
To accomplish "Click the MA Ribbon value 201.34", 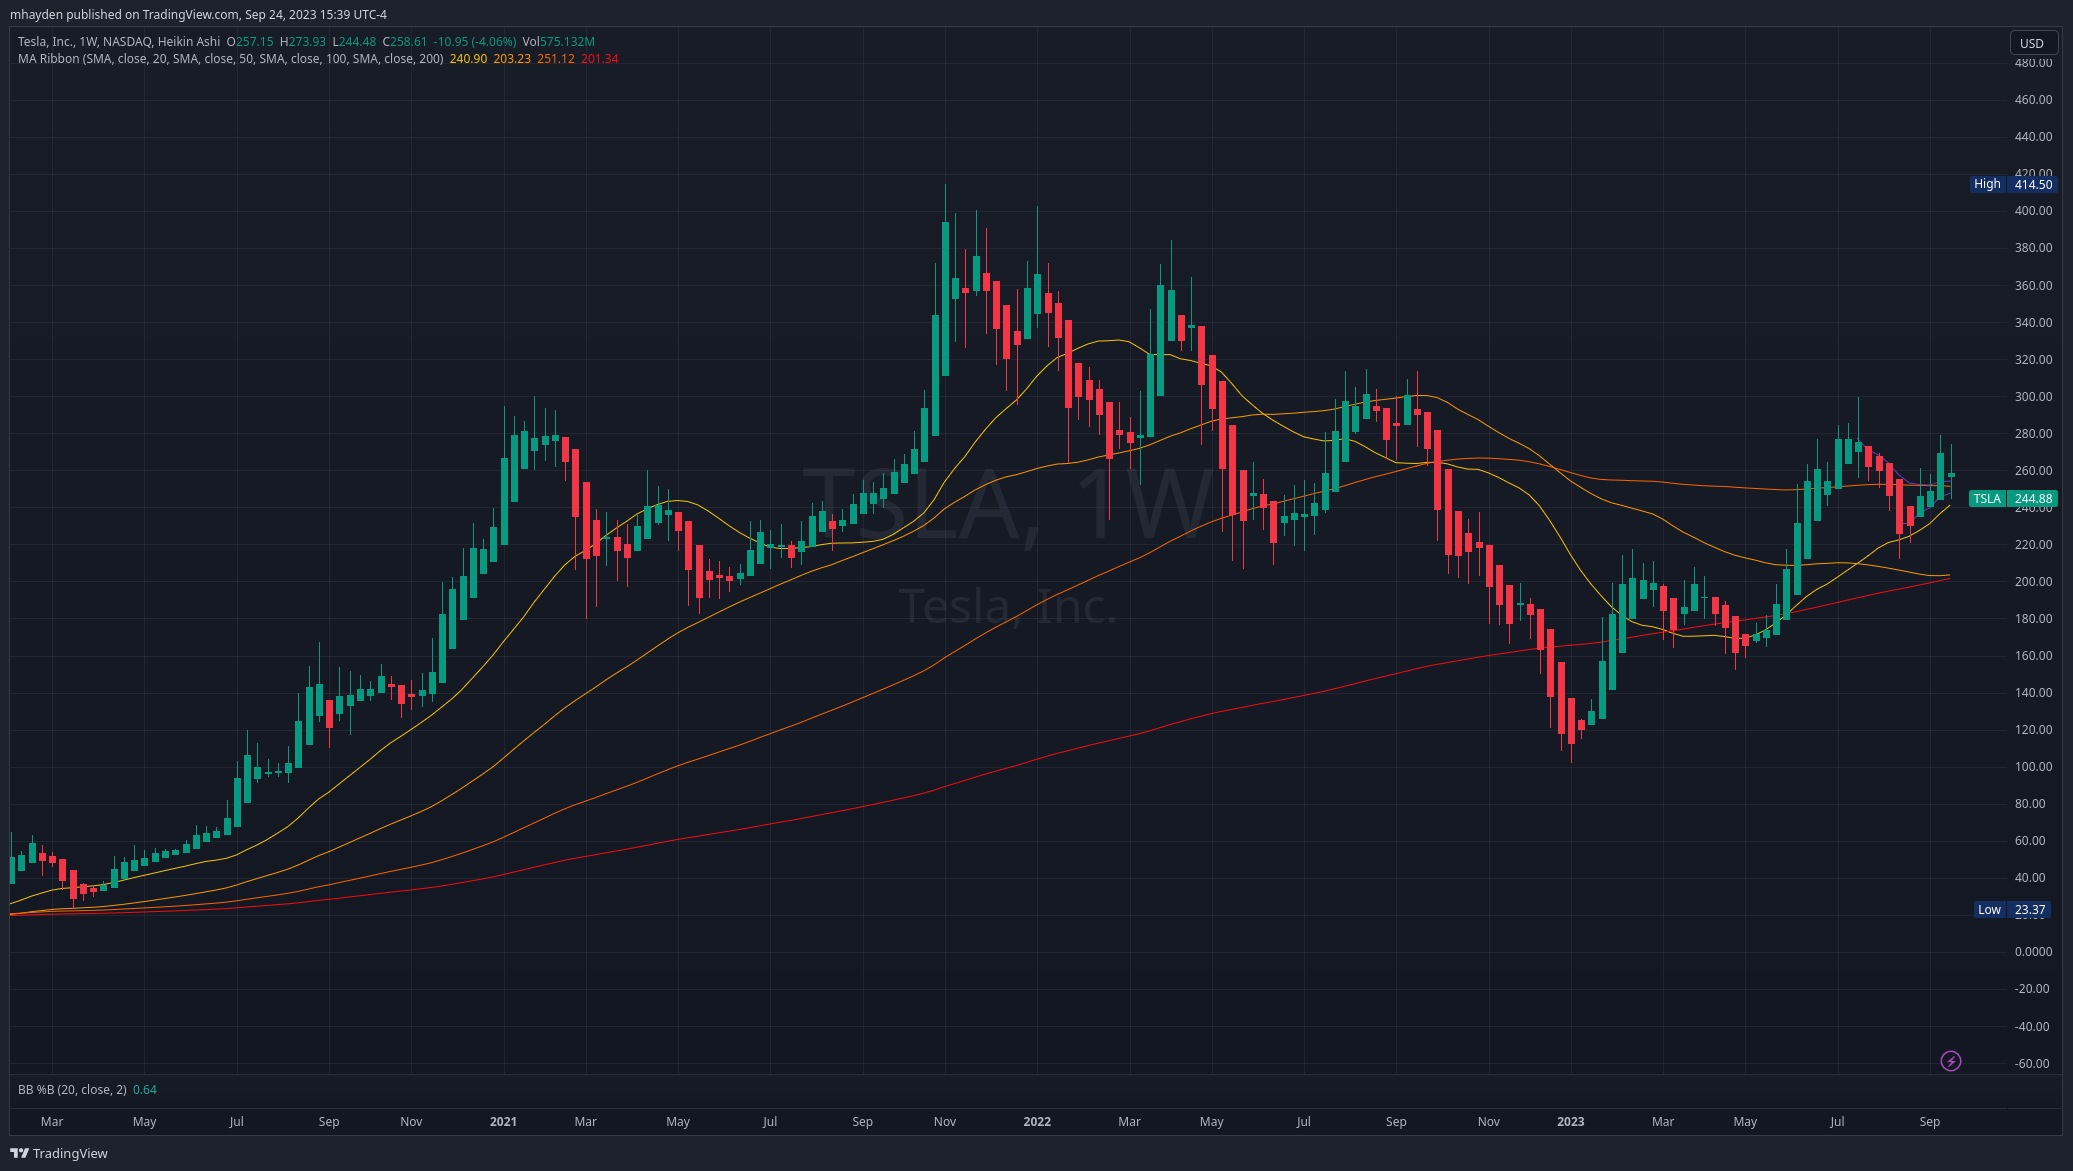I will point(600,59).
